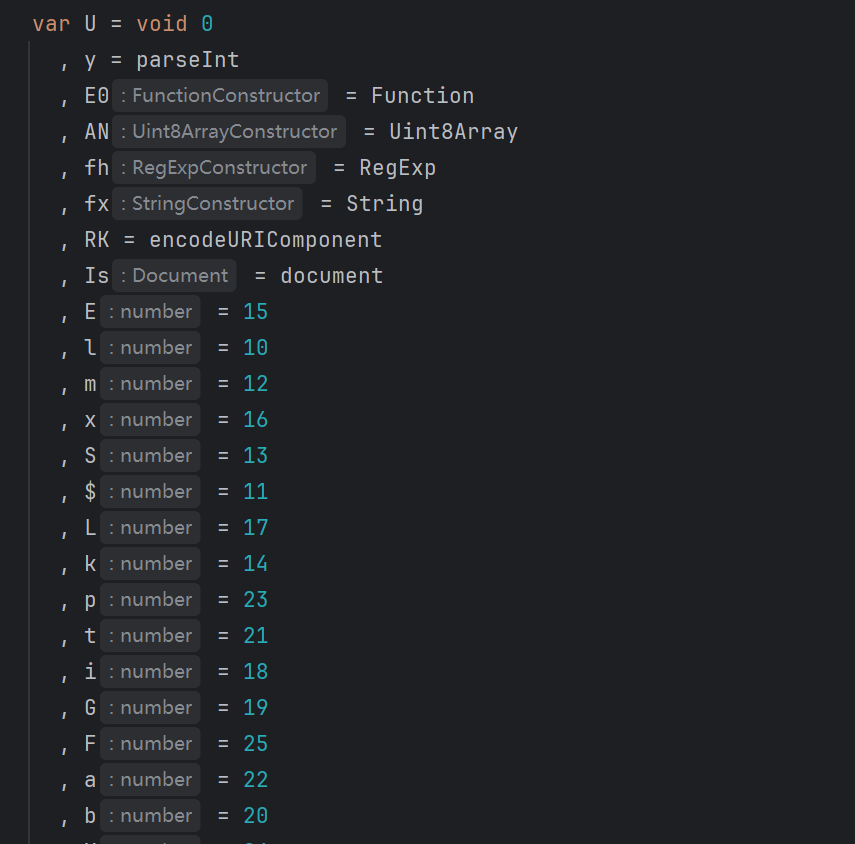Click the StringConstructor type hint
The height and width of the screenshot is (844, 855).
coord(207,204)
